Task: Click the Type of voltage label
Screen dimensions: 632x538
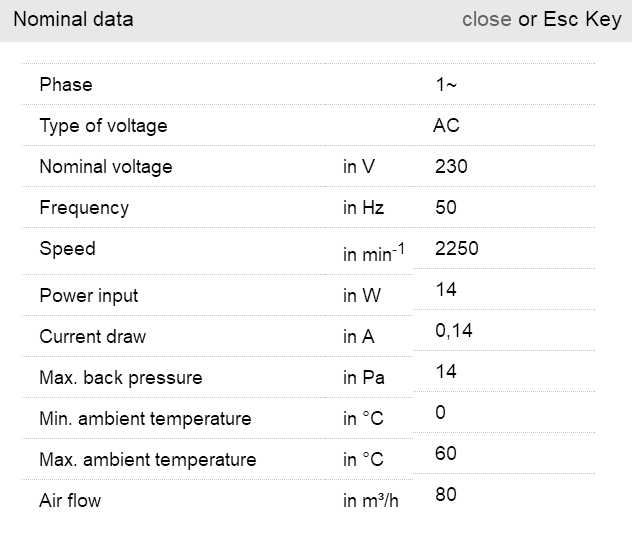Action: [103, 126]
